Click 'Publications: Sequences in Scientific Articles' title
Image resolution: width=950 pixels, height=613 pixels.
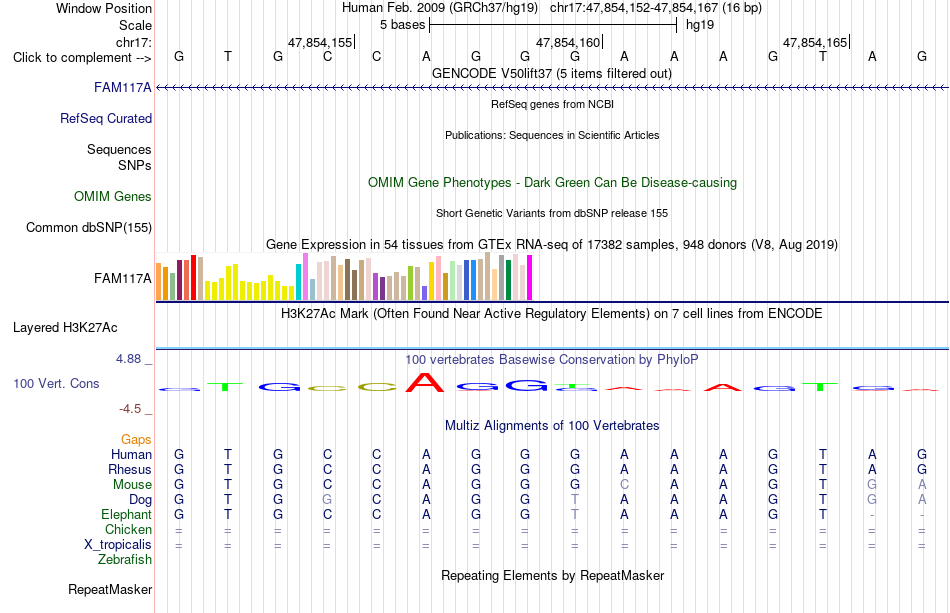tap(552, 135)
